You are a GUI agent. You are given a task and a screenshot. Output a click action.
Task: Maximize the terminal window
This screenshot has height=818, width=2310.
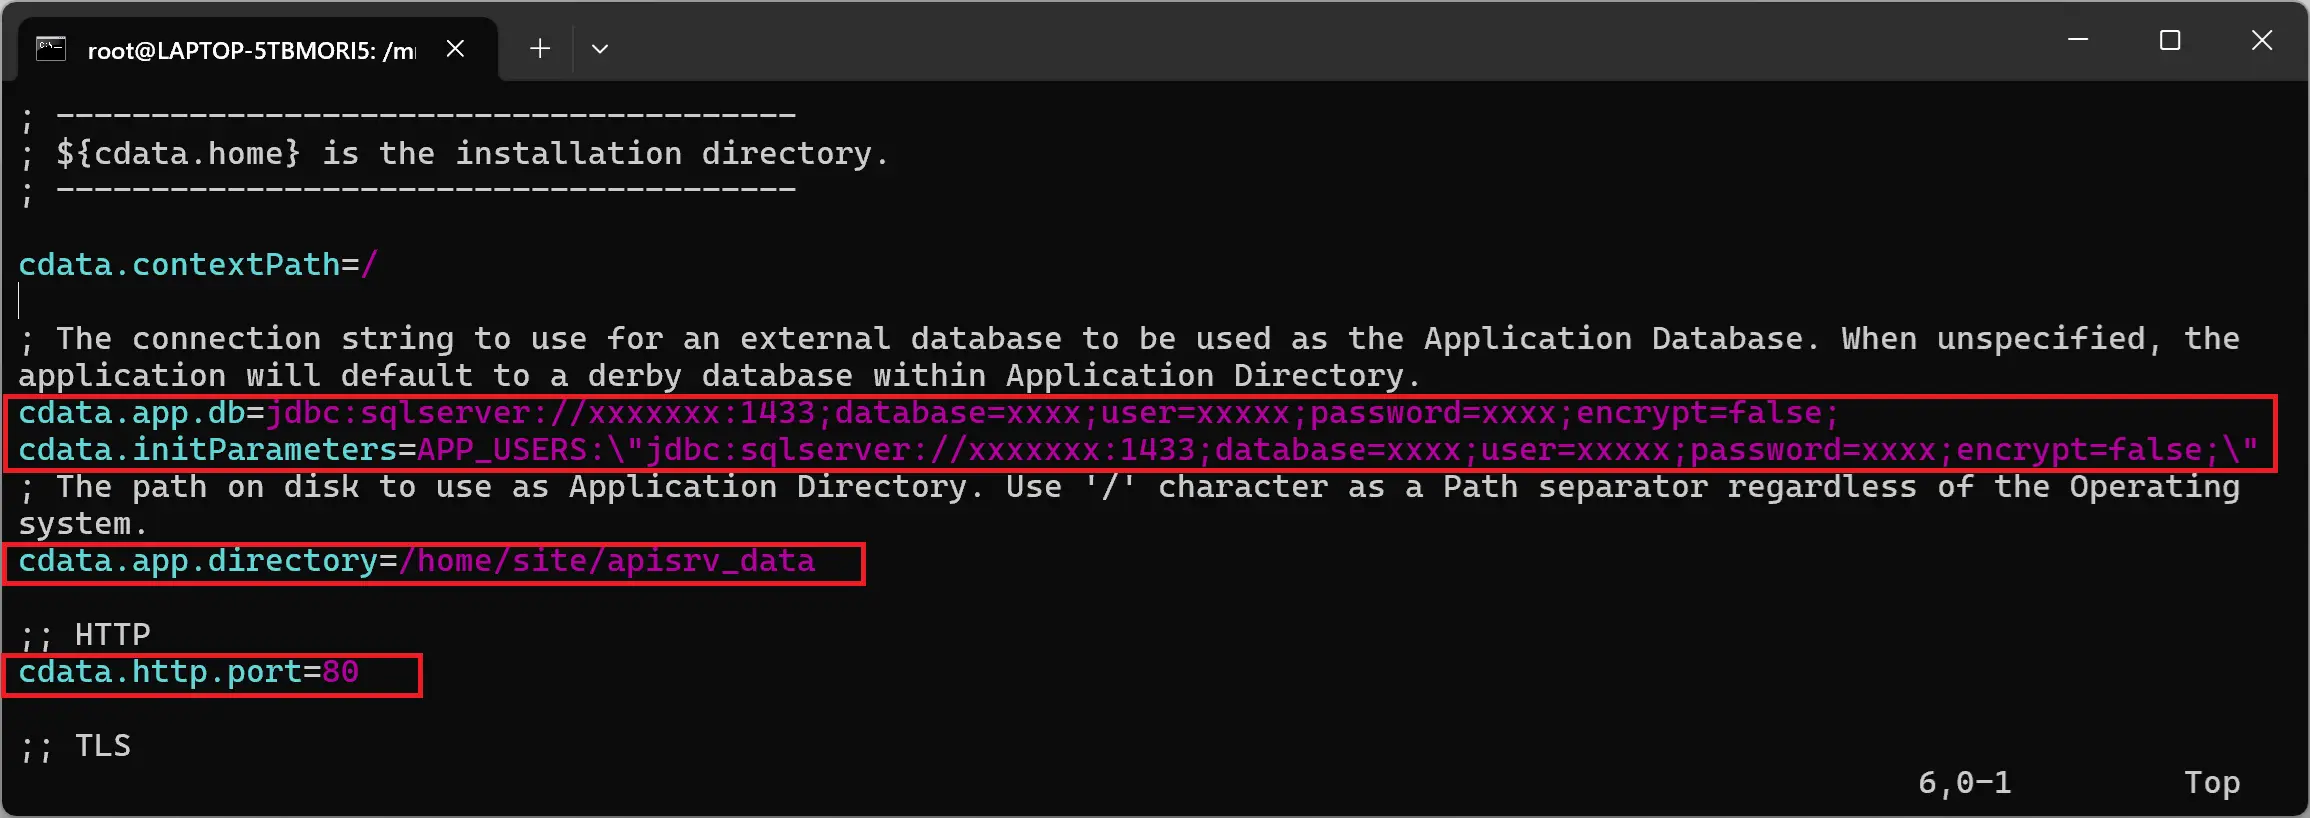click(x=2170, y=41)
